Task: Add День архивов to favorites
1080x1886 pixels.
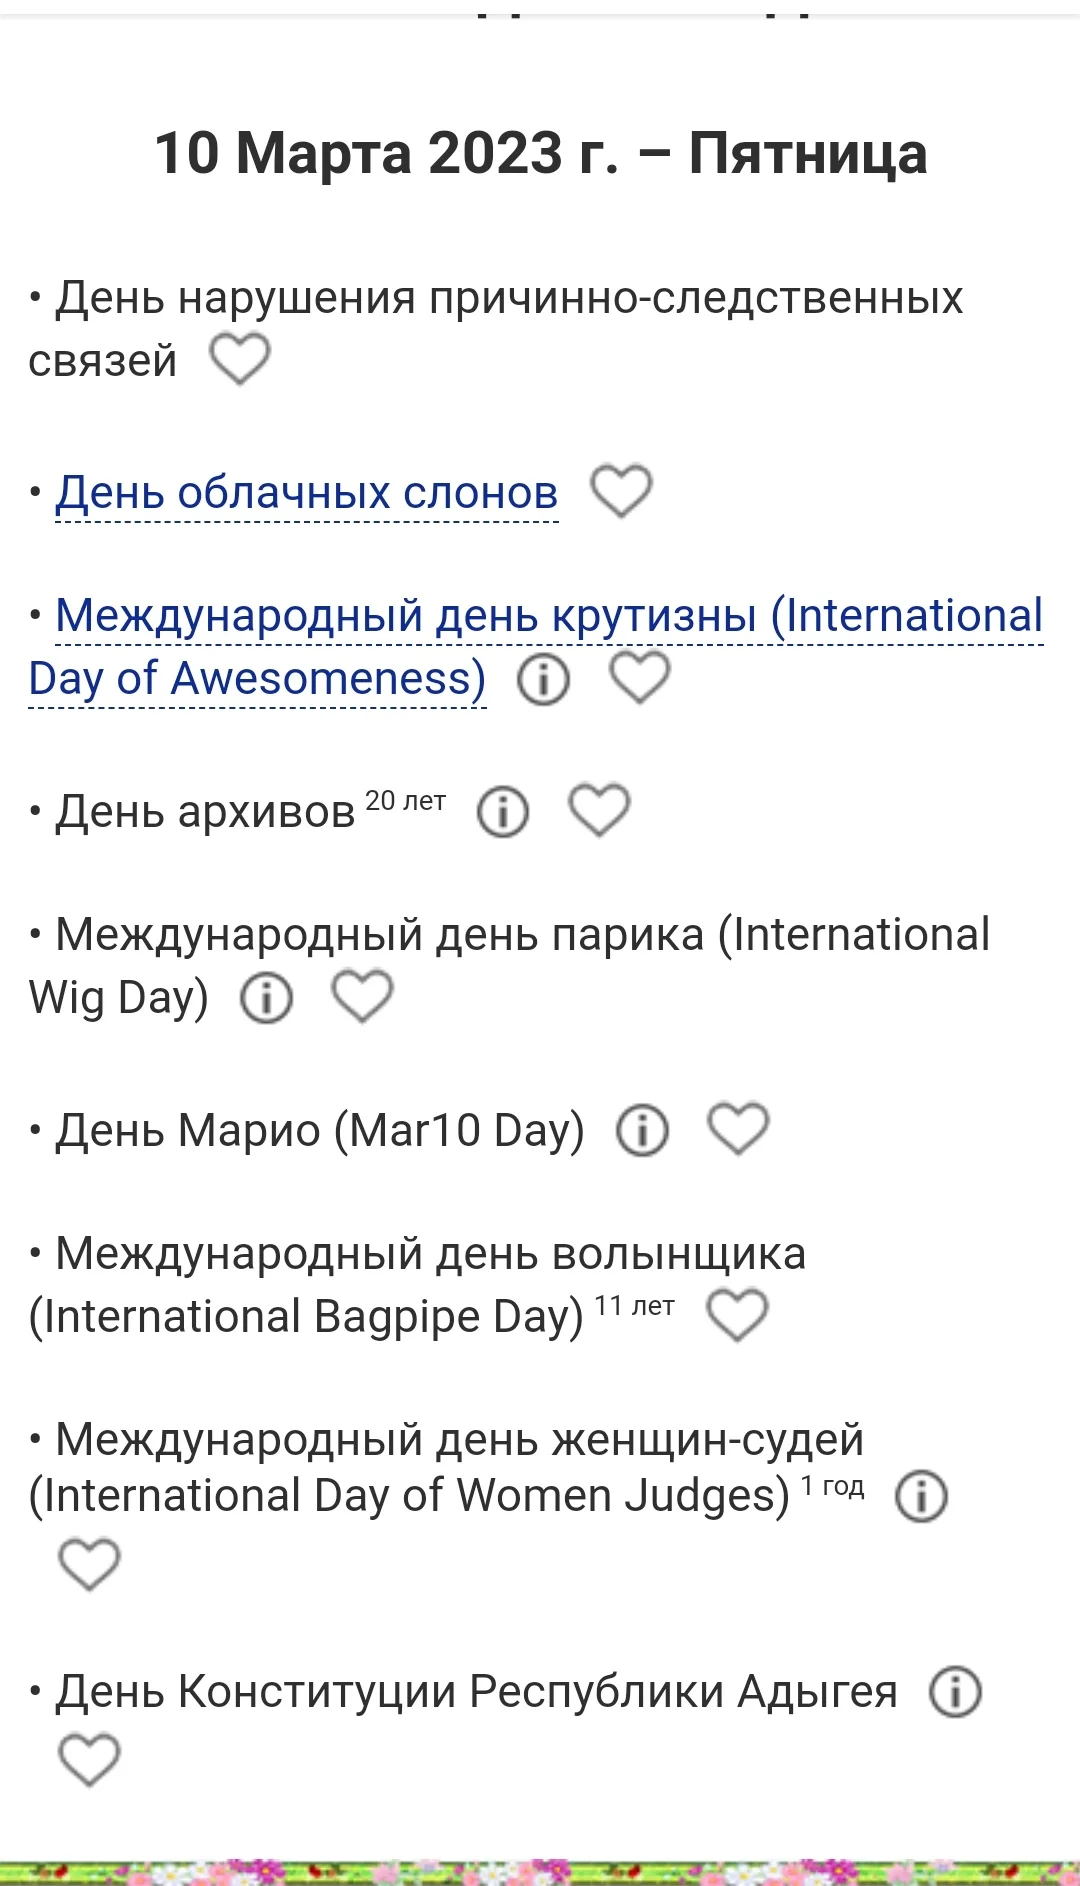Action: pos(599,809)
